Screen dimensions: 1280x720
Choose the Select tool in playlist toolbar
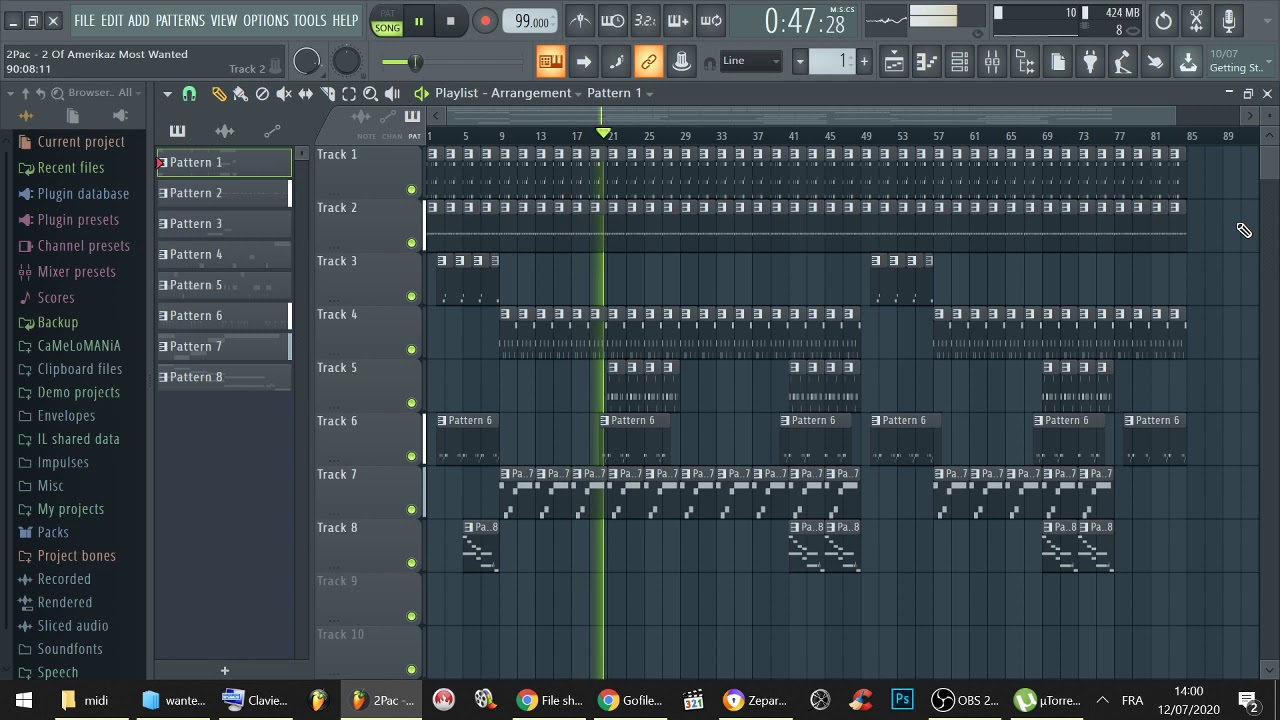tap(349, 94)
